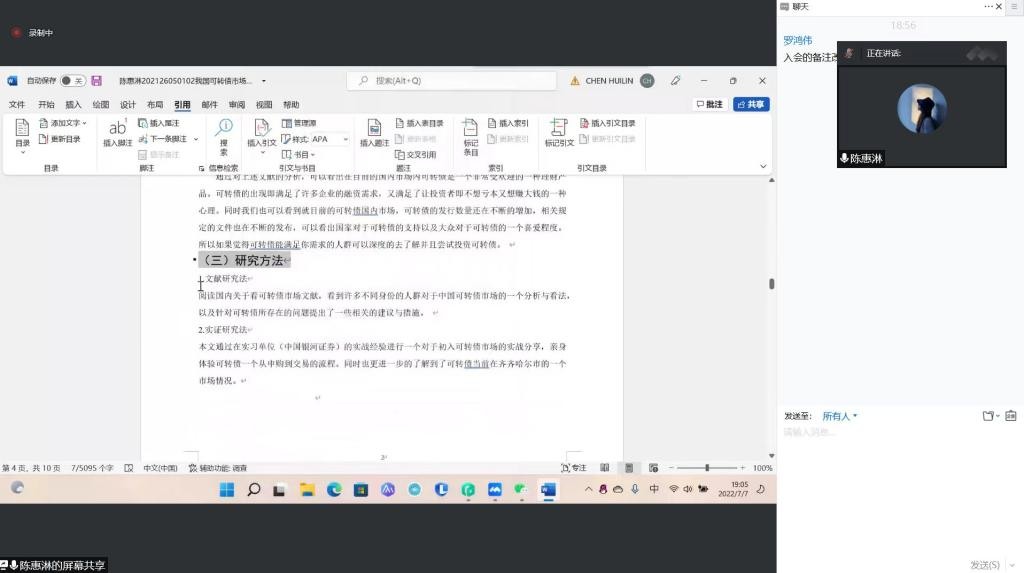
Task: Open Microsoft Edge from the taskbar
Action: coord(334,489)
